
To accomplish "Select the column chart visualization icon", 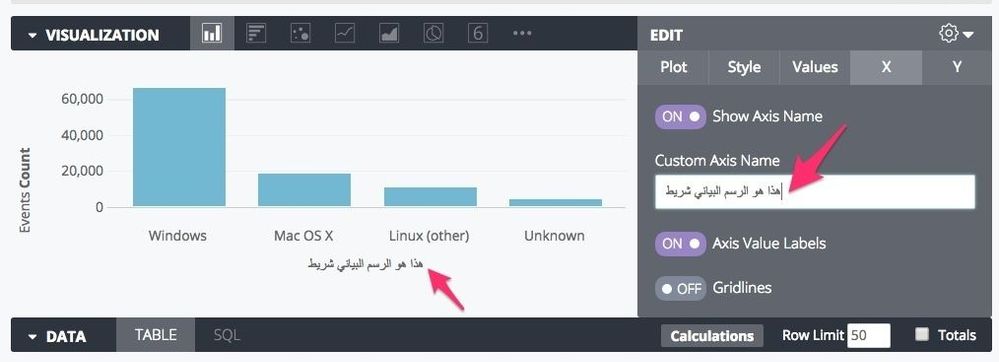I will coord(212,34).
